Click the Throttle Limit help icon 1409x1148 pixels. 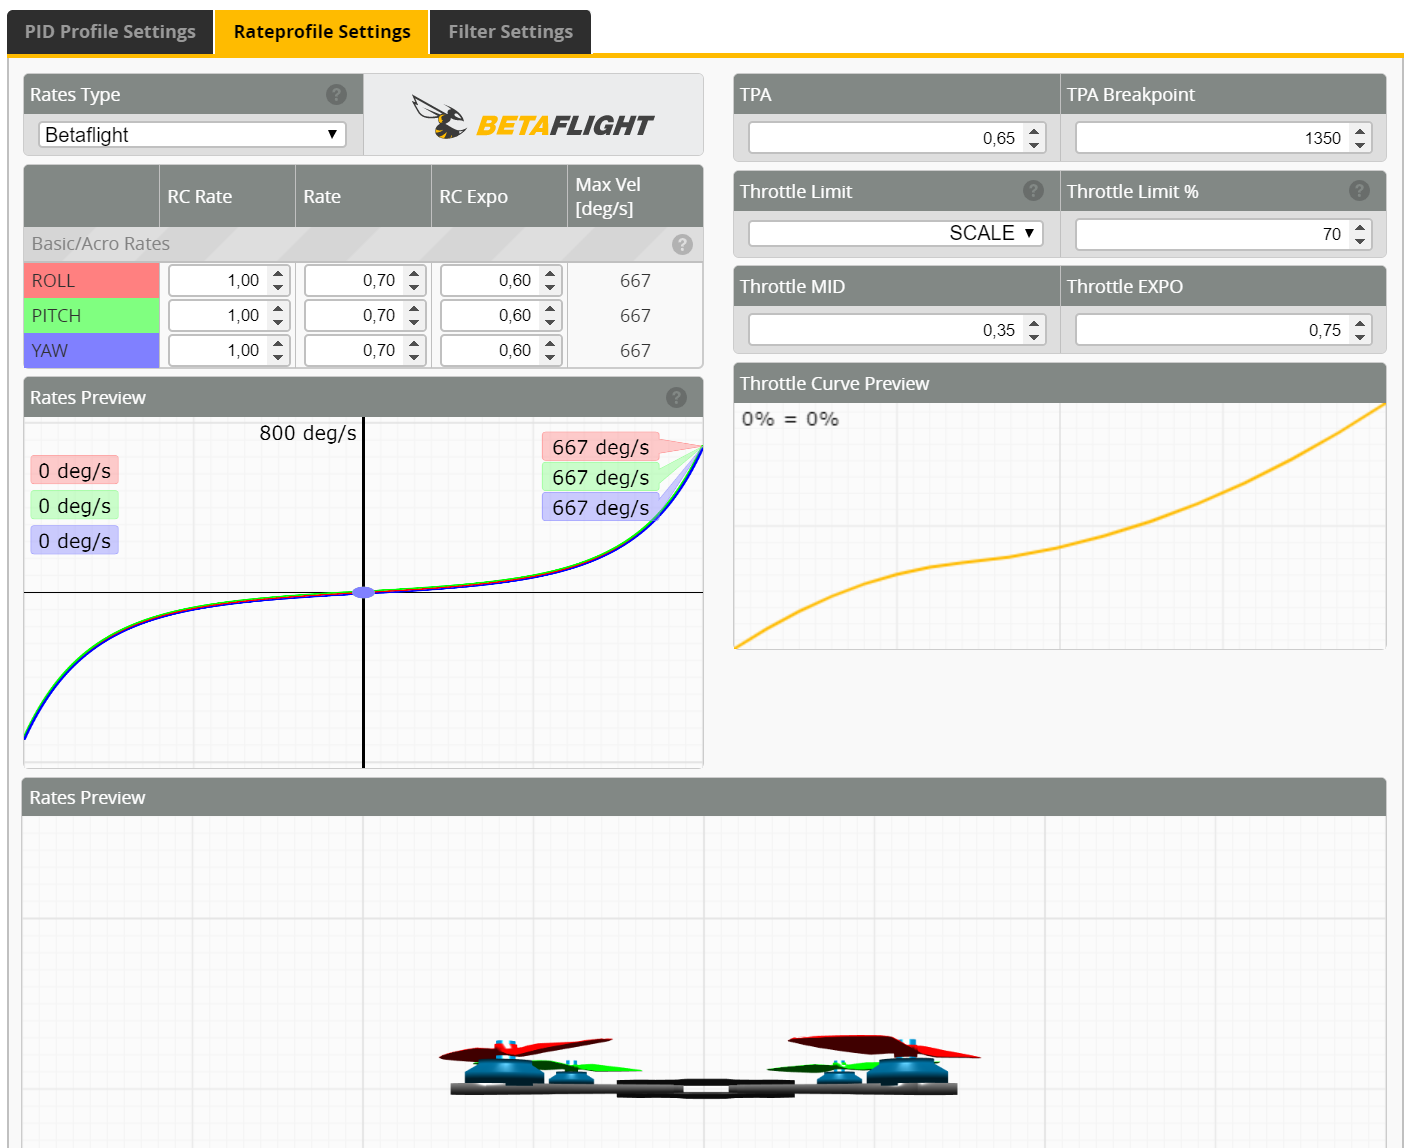pyautogui.click(x=1033, y=191)
